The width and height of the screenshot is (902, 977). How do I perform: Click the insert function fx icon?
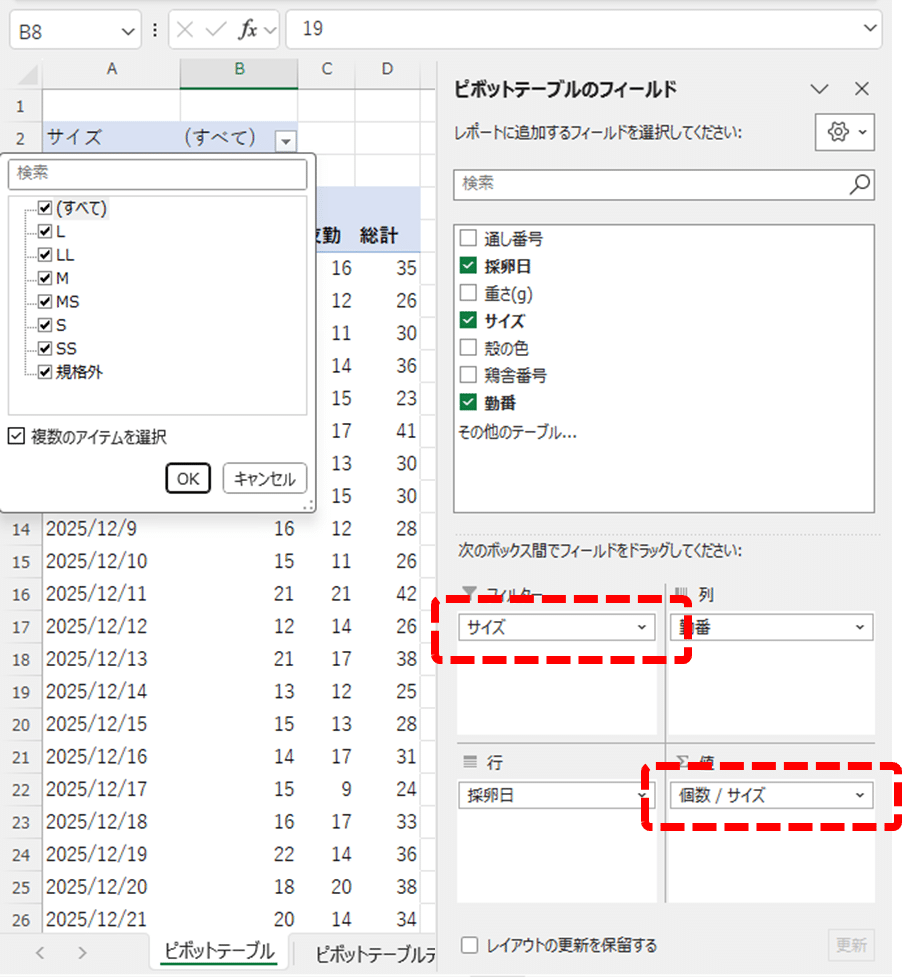[x=247, y=29]
